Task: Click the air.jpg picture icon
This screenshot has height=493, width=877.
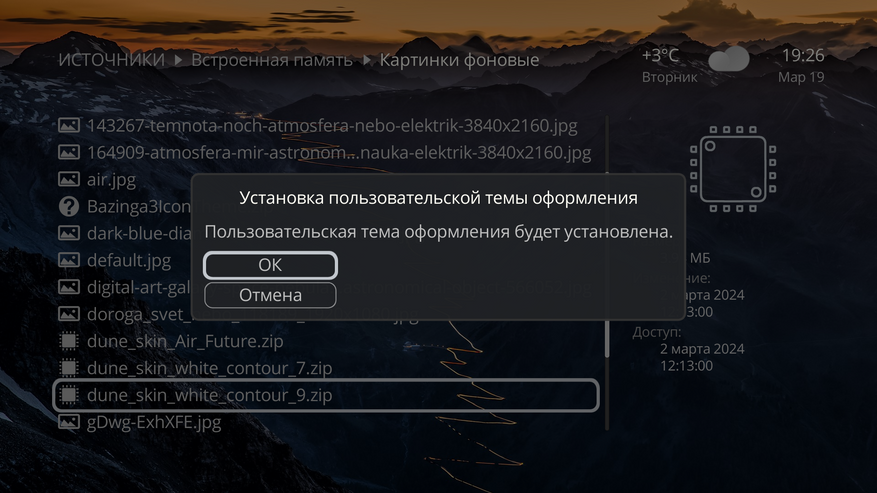Action: (x=69, y=179)
